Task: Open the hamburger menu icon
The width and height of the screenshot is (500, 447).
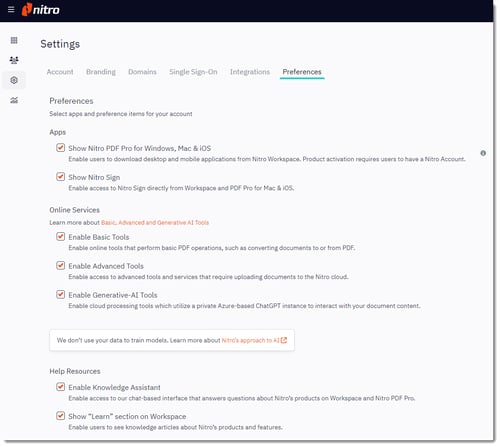Action: click(11, 9)
